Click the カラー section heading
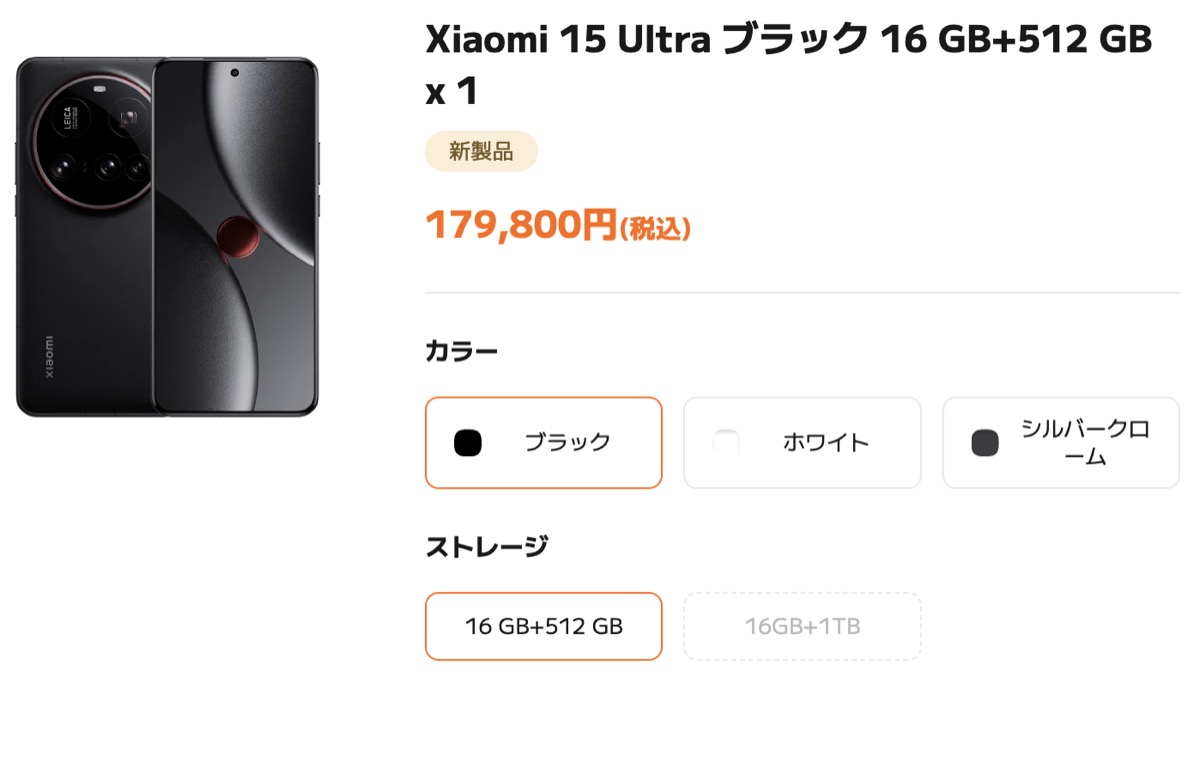1200x781 pixels. [x=461, y=352]
